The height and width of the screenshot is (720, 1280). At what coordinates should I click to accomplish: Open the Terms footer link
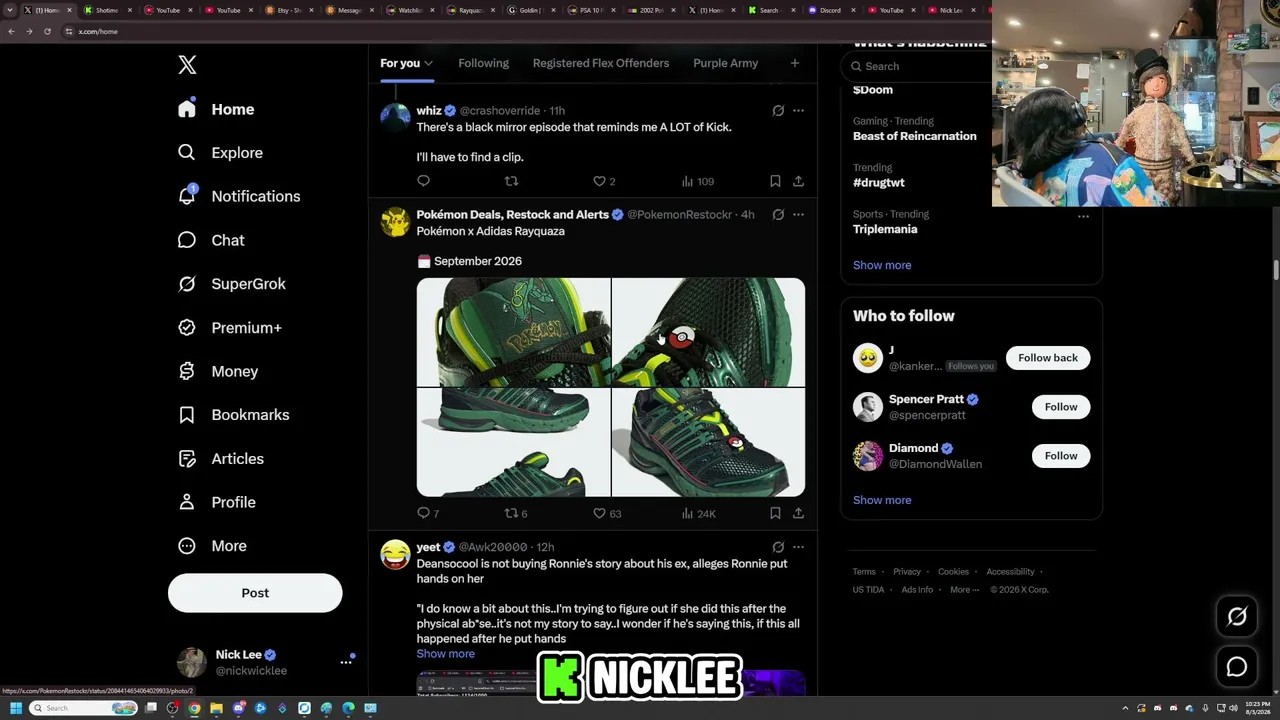click(x=864, y=572)
